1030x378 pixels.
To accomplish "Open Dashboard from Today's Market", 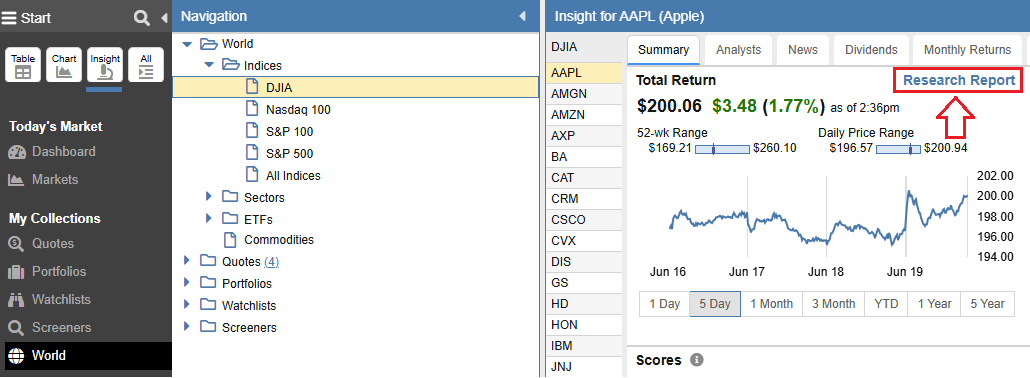I will [52, 152].
